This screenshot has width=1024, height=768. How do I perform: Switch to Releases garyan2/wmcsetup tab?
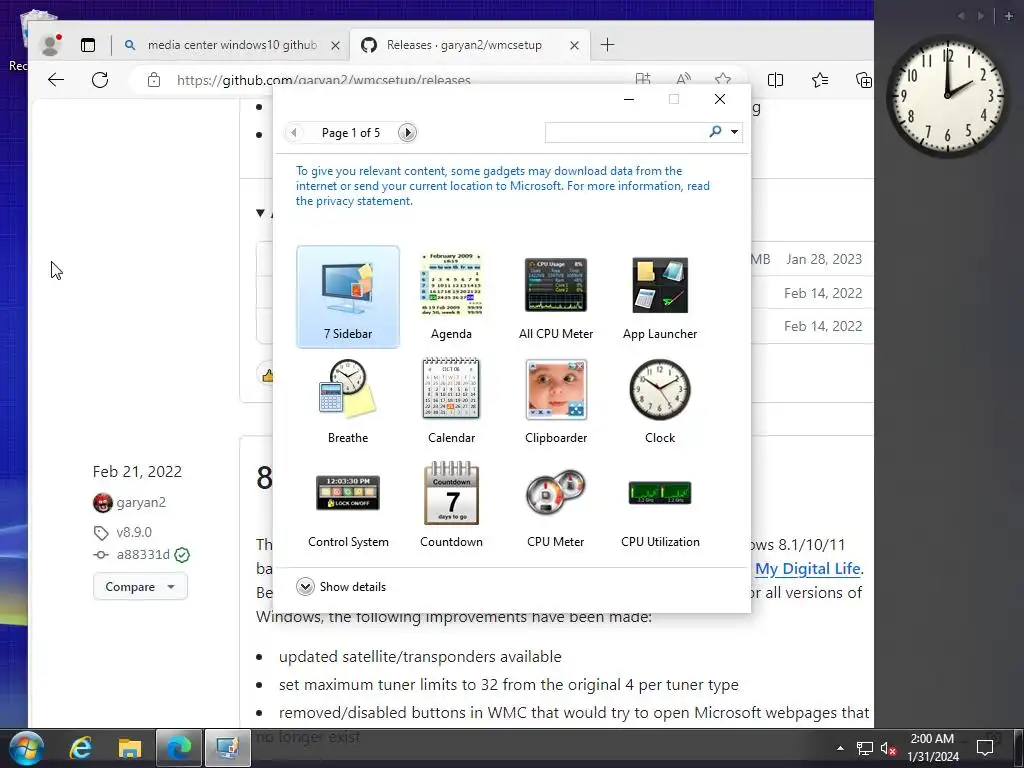[464, 44]
